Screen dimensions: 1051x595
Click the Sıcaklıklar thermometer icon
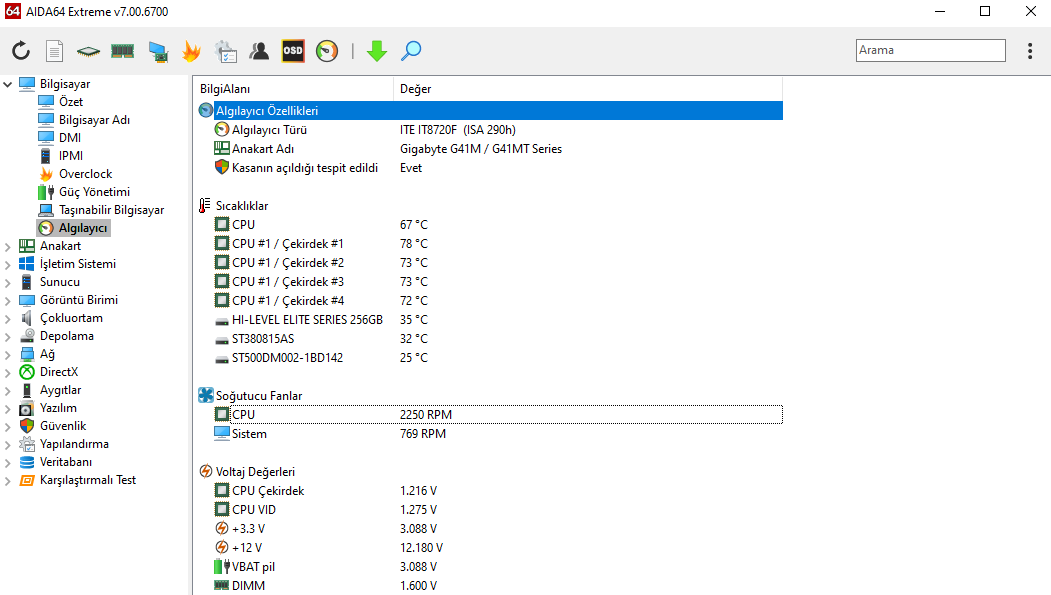click(x=205, y=206)
